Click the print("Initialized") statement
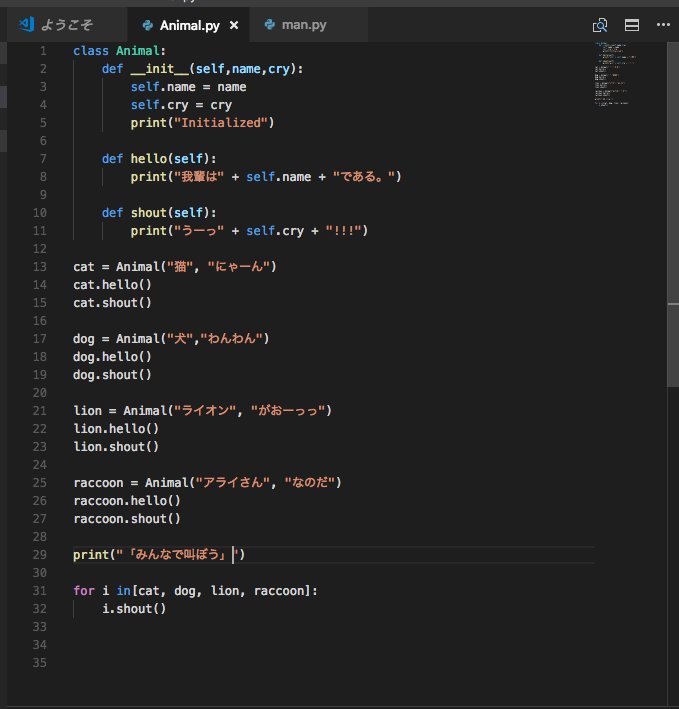Viewport: 679px width, 709px height. click(x=203, y=123)
